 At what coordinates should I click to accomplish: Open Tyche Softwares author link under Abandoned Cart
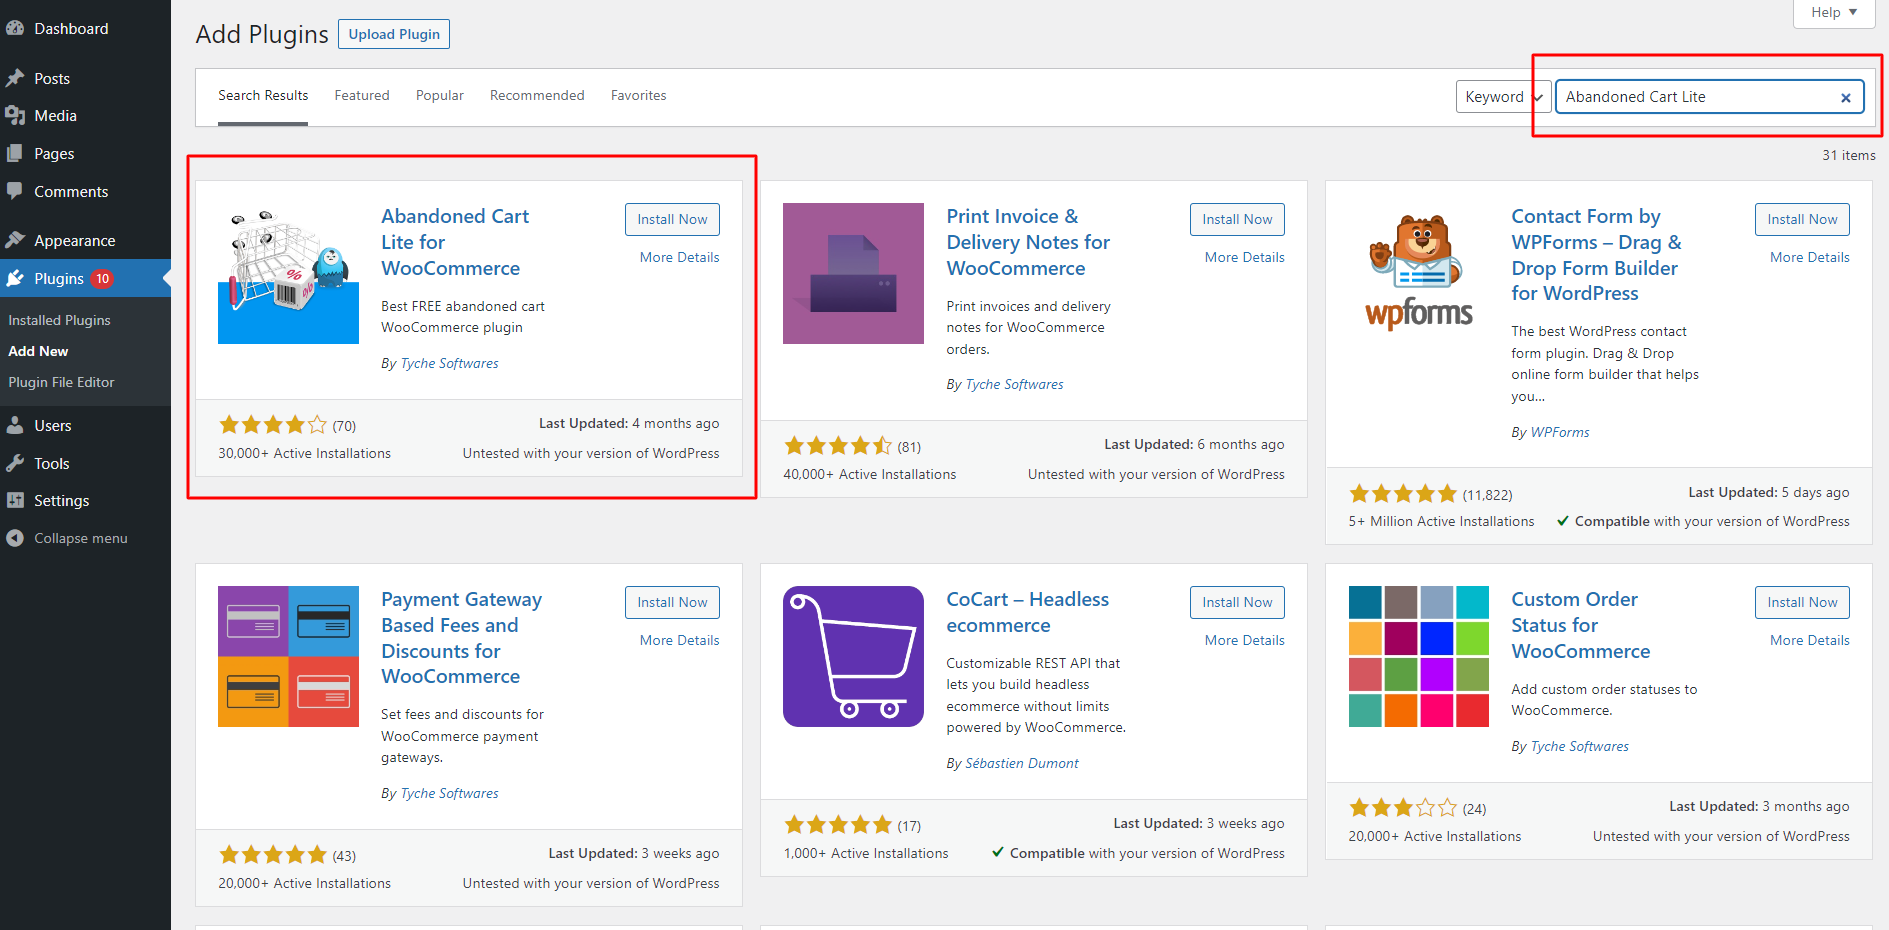(449, 364)
